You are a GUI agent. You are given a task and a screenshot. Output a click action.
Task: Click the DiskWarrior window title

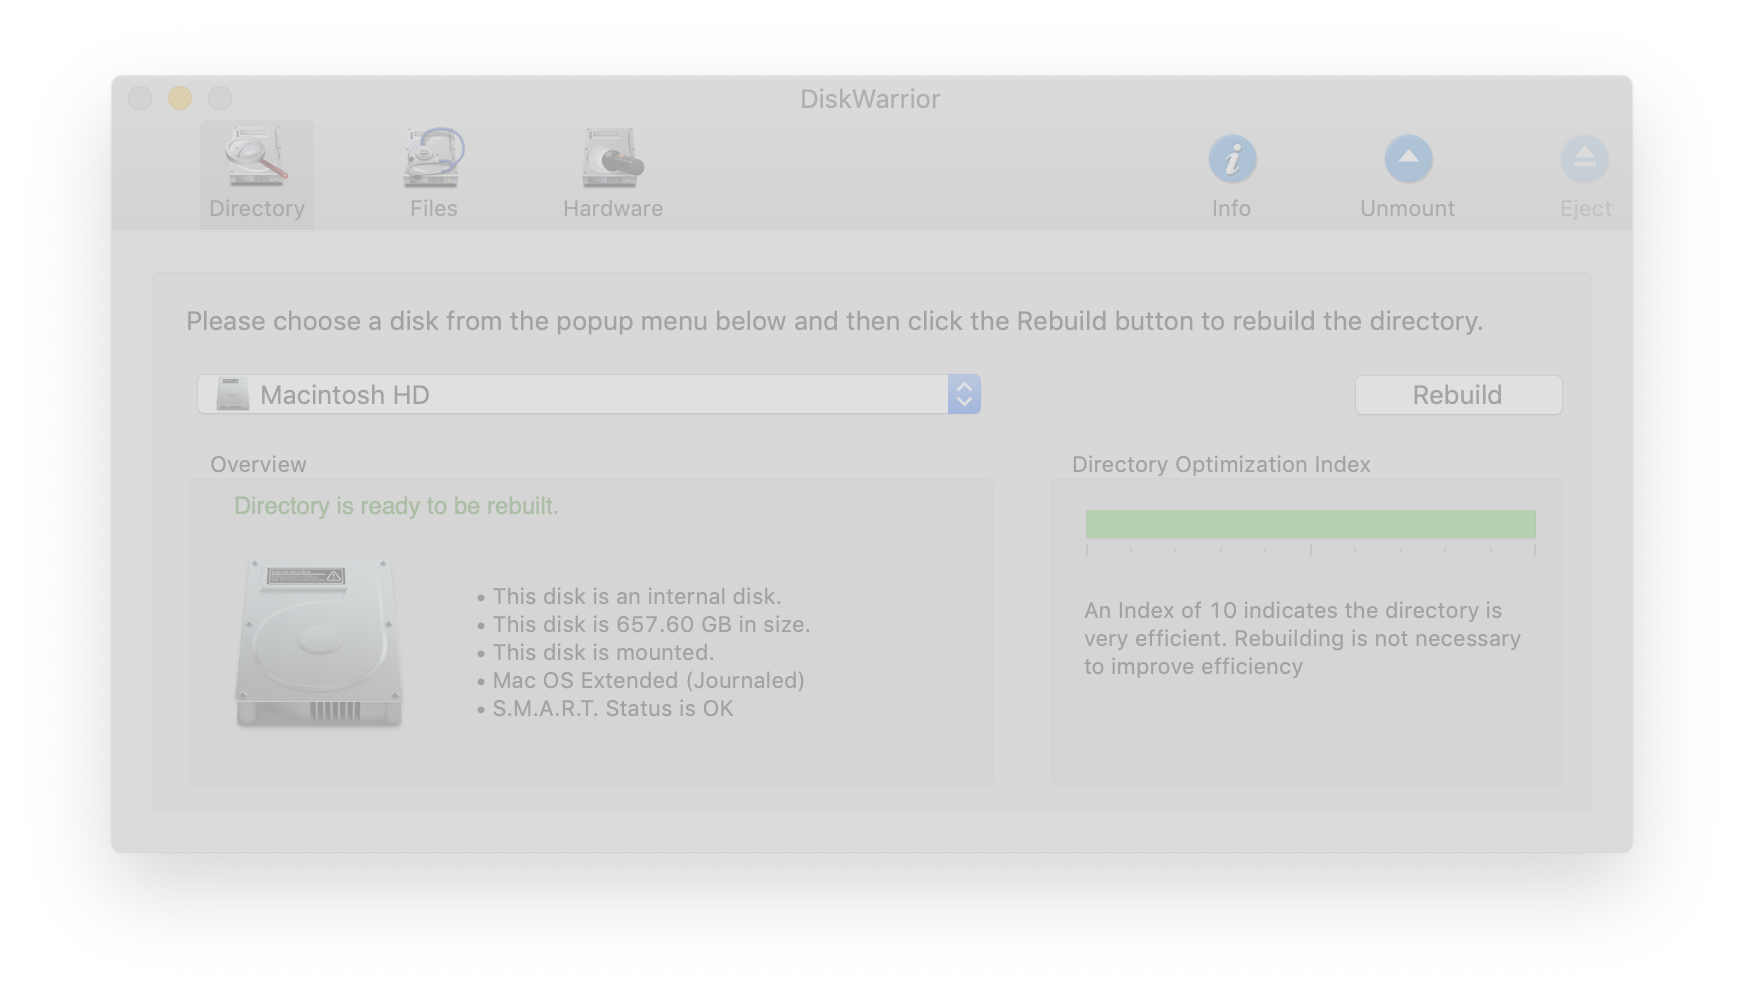point(870,99)
